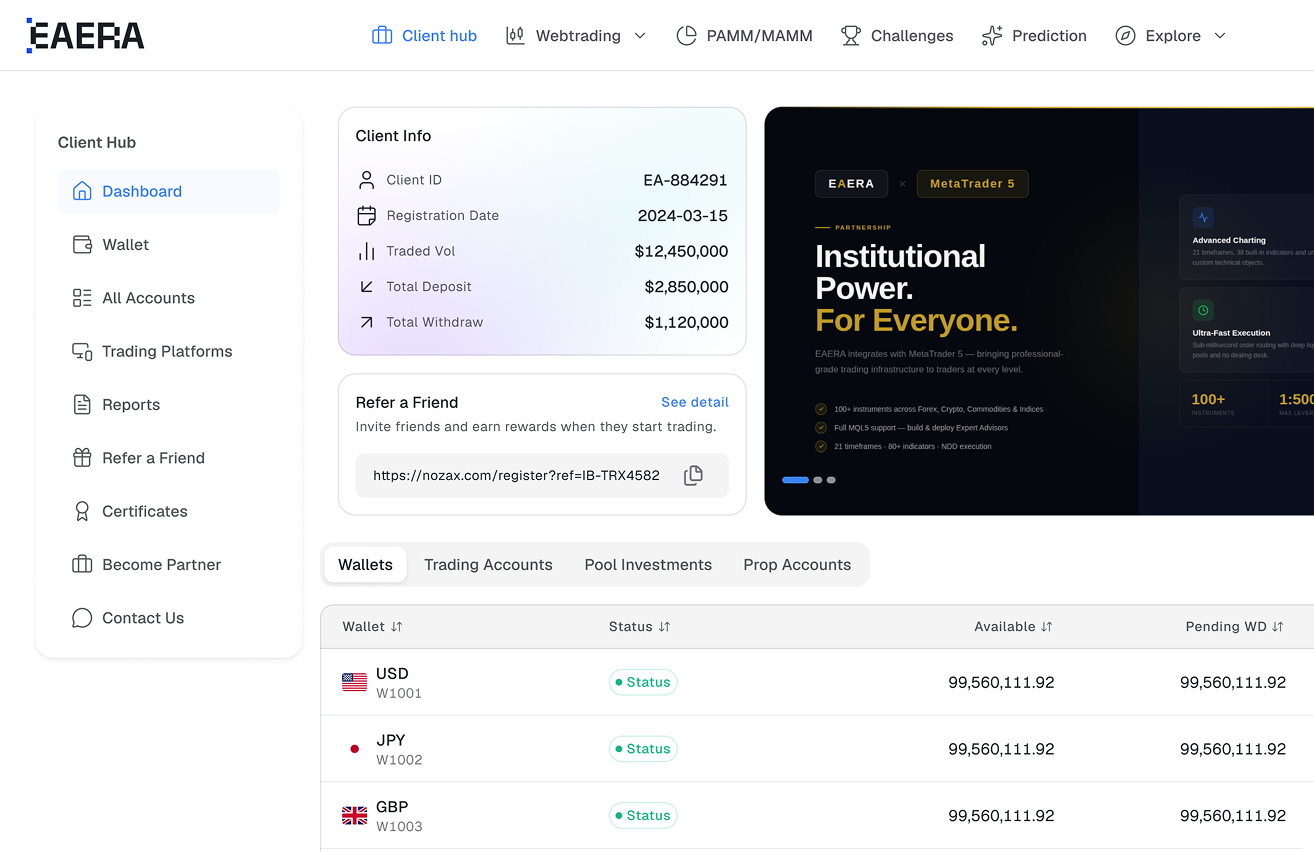Click the Registration Date calendar icon
Screen dimensions: 1314x852
(366, 215)
